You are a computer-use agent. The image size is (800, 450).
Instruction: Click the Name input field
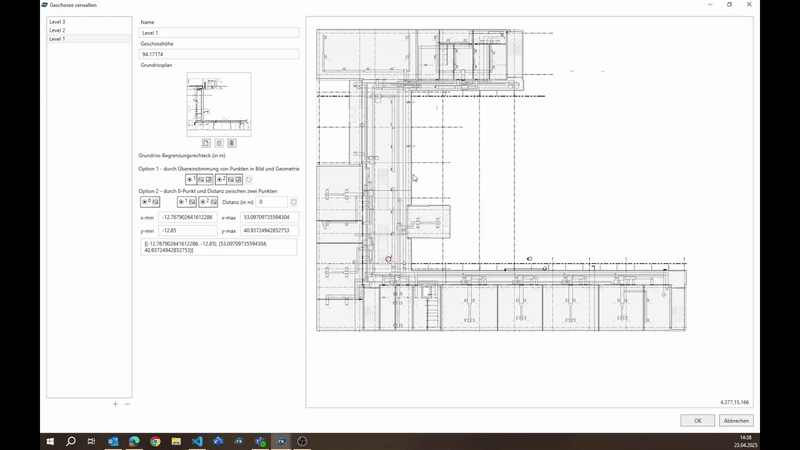219,33
